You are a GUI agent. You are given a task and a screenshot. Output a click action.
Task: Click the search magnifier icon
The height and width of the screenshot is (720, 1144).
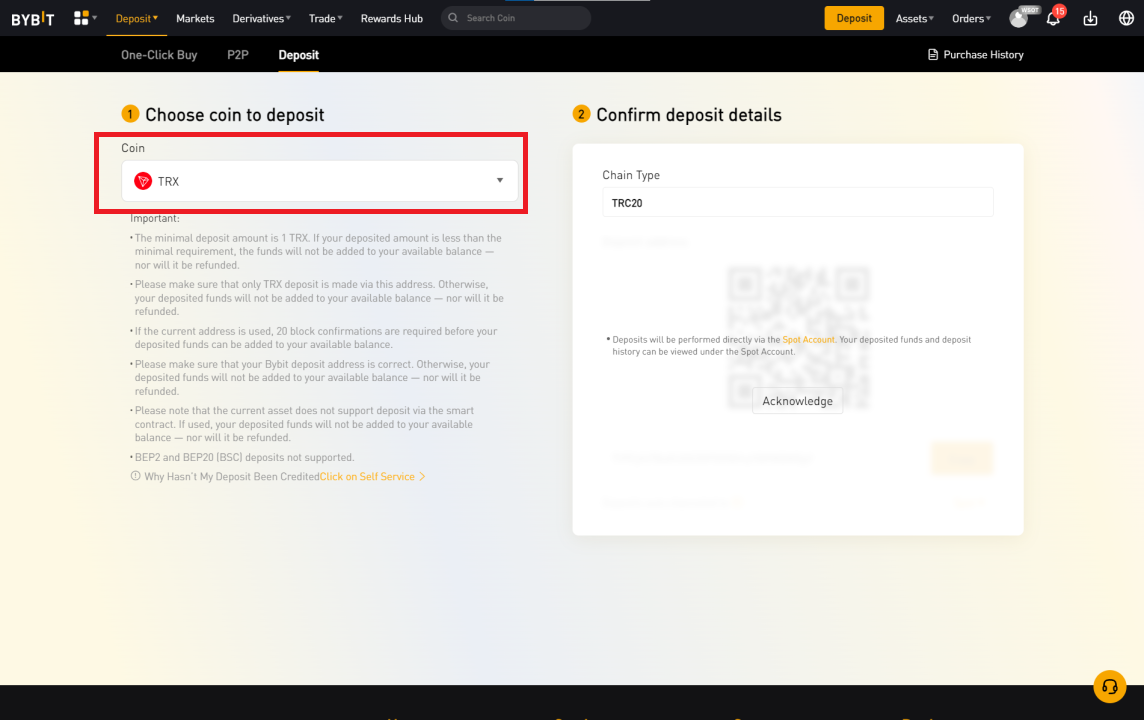pyautogui.click(x=453, y=18)
